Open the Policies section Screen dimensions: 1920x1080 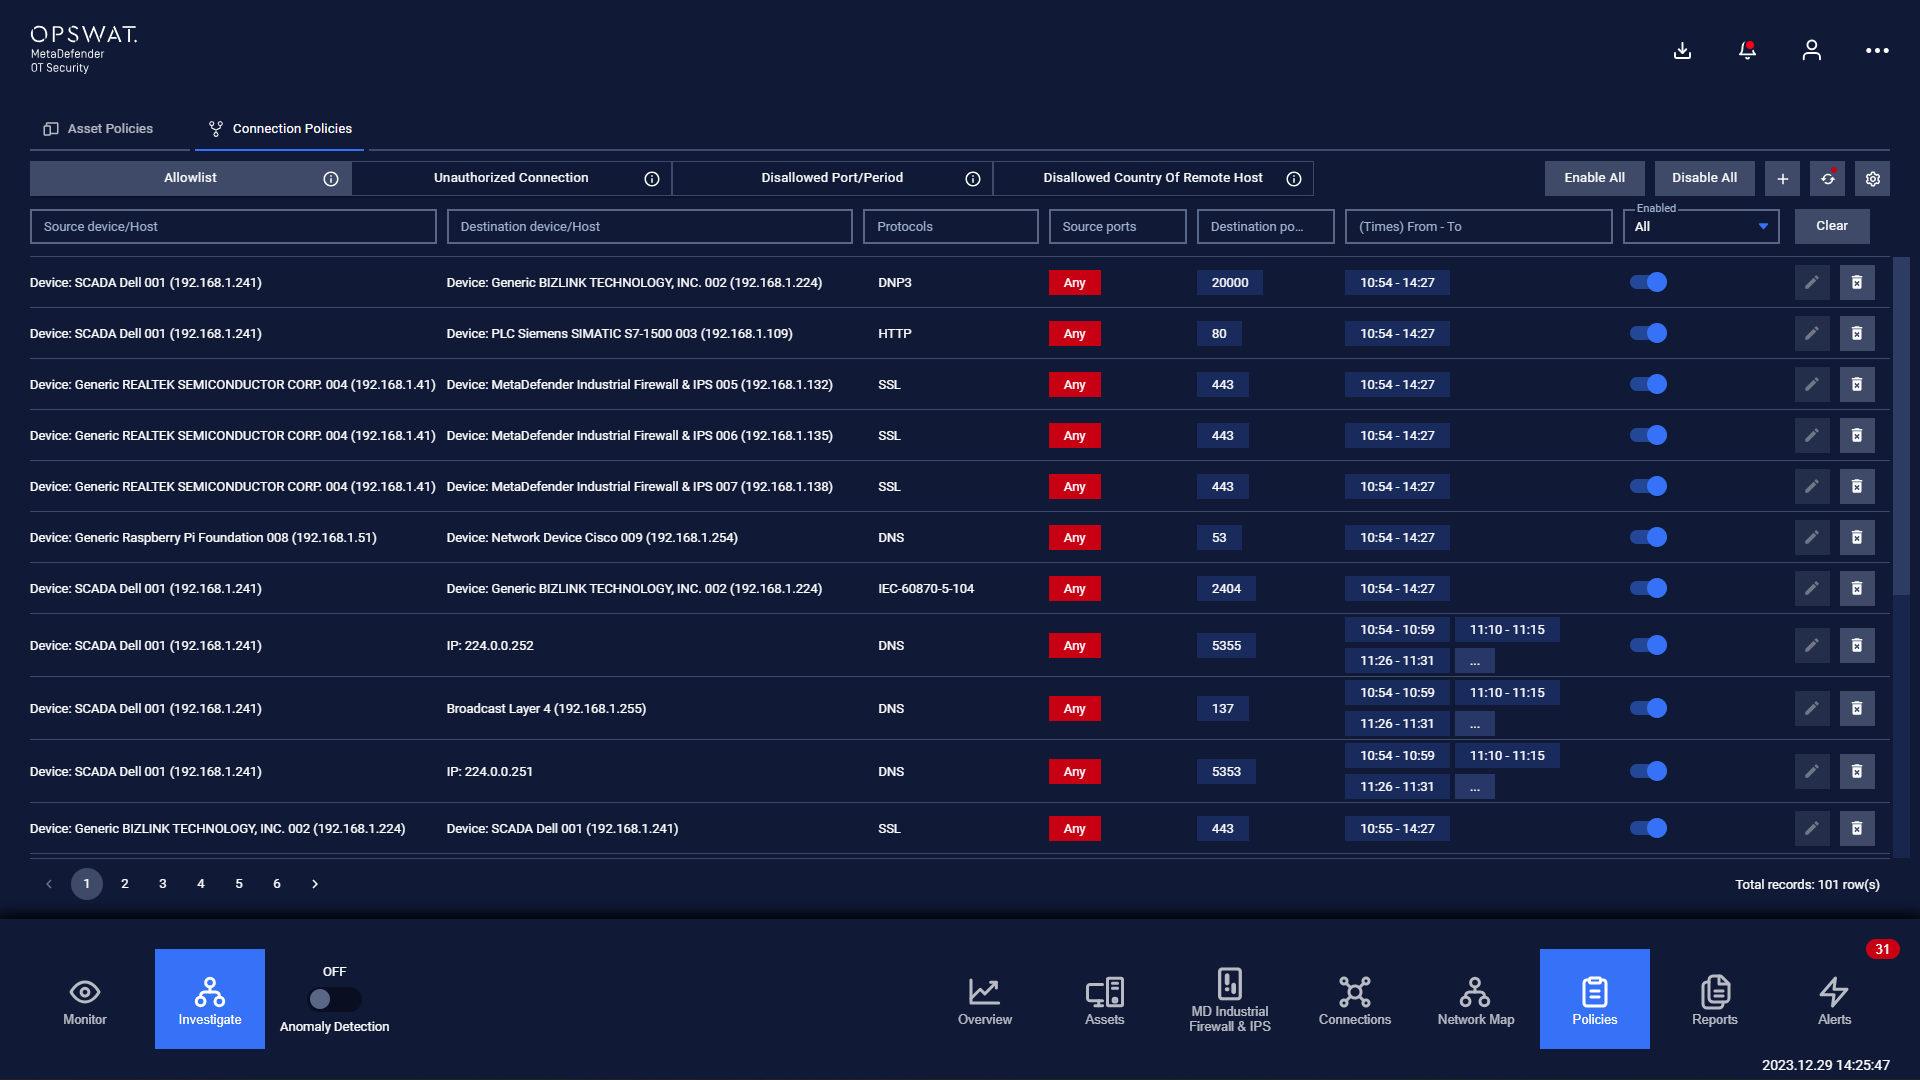(1595, 999)
